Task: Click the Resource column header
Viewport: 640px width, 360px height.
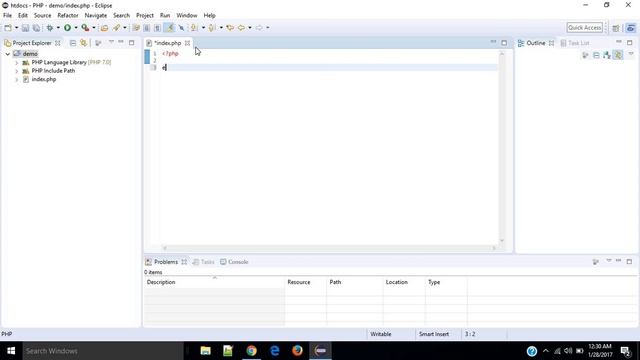Action: 305,282
